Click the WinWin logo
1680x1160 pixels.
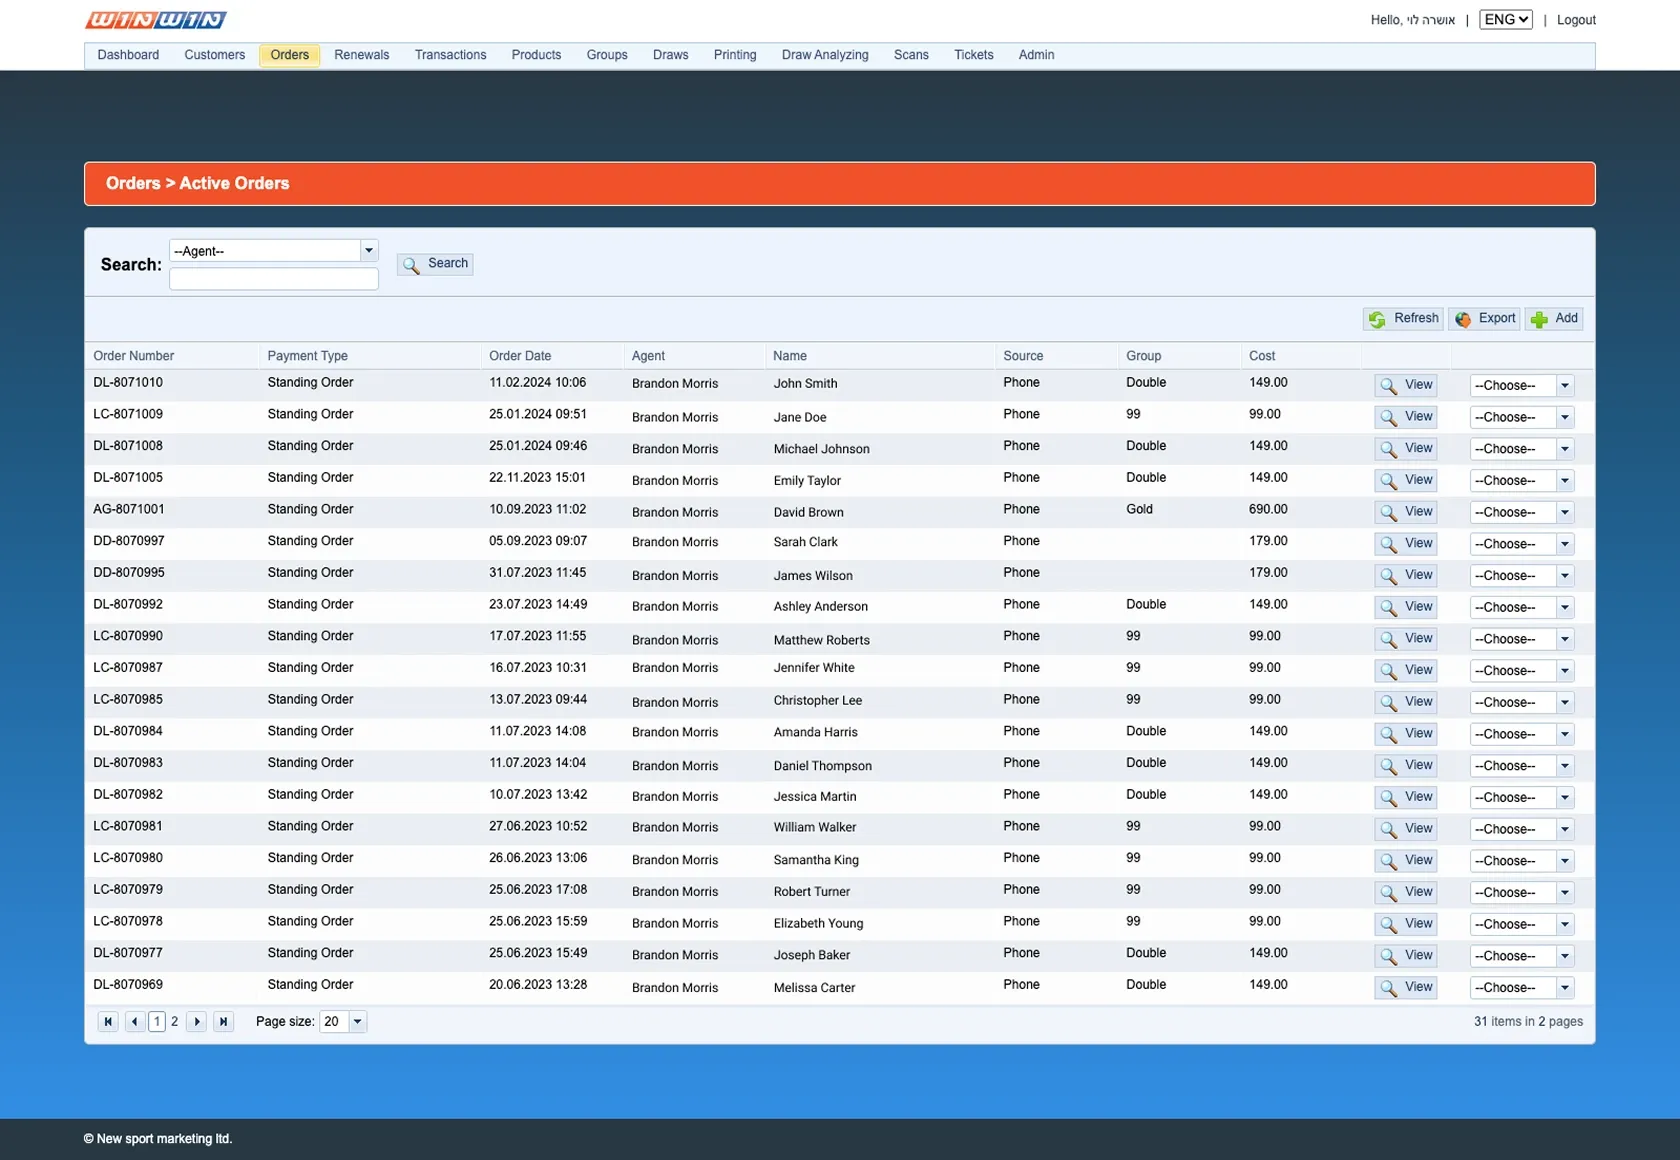(156, 20)
